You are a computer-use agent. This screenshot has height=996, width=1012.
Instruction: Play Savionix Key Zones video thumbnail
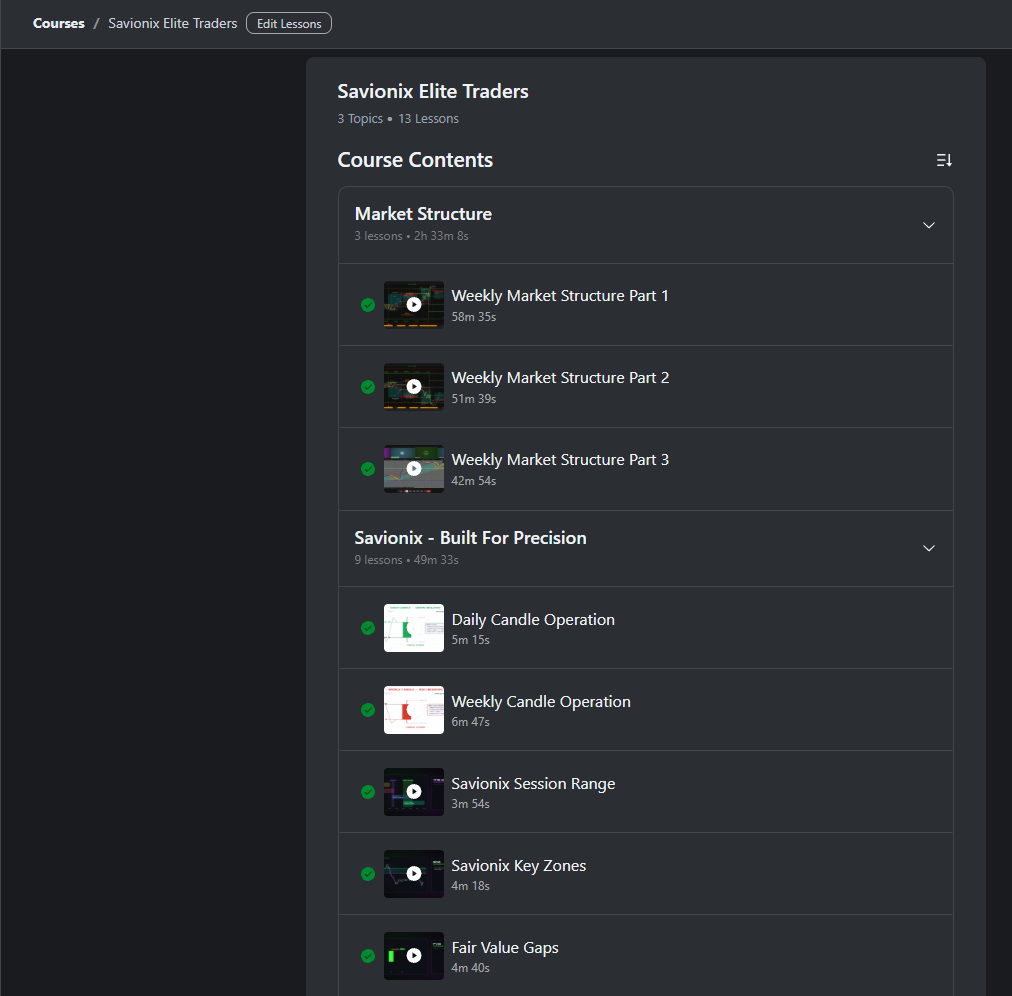(x=414, y=874)
